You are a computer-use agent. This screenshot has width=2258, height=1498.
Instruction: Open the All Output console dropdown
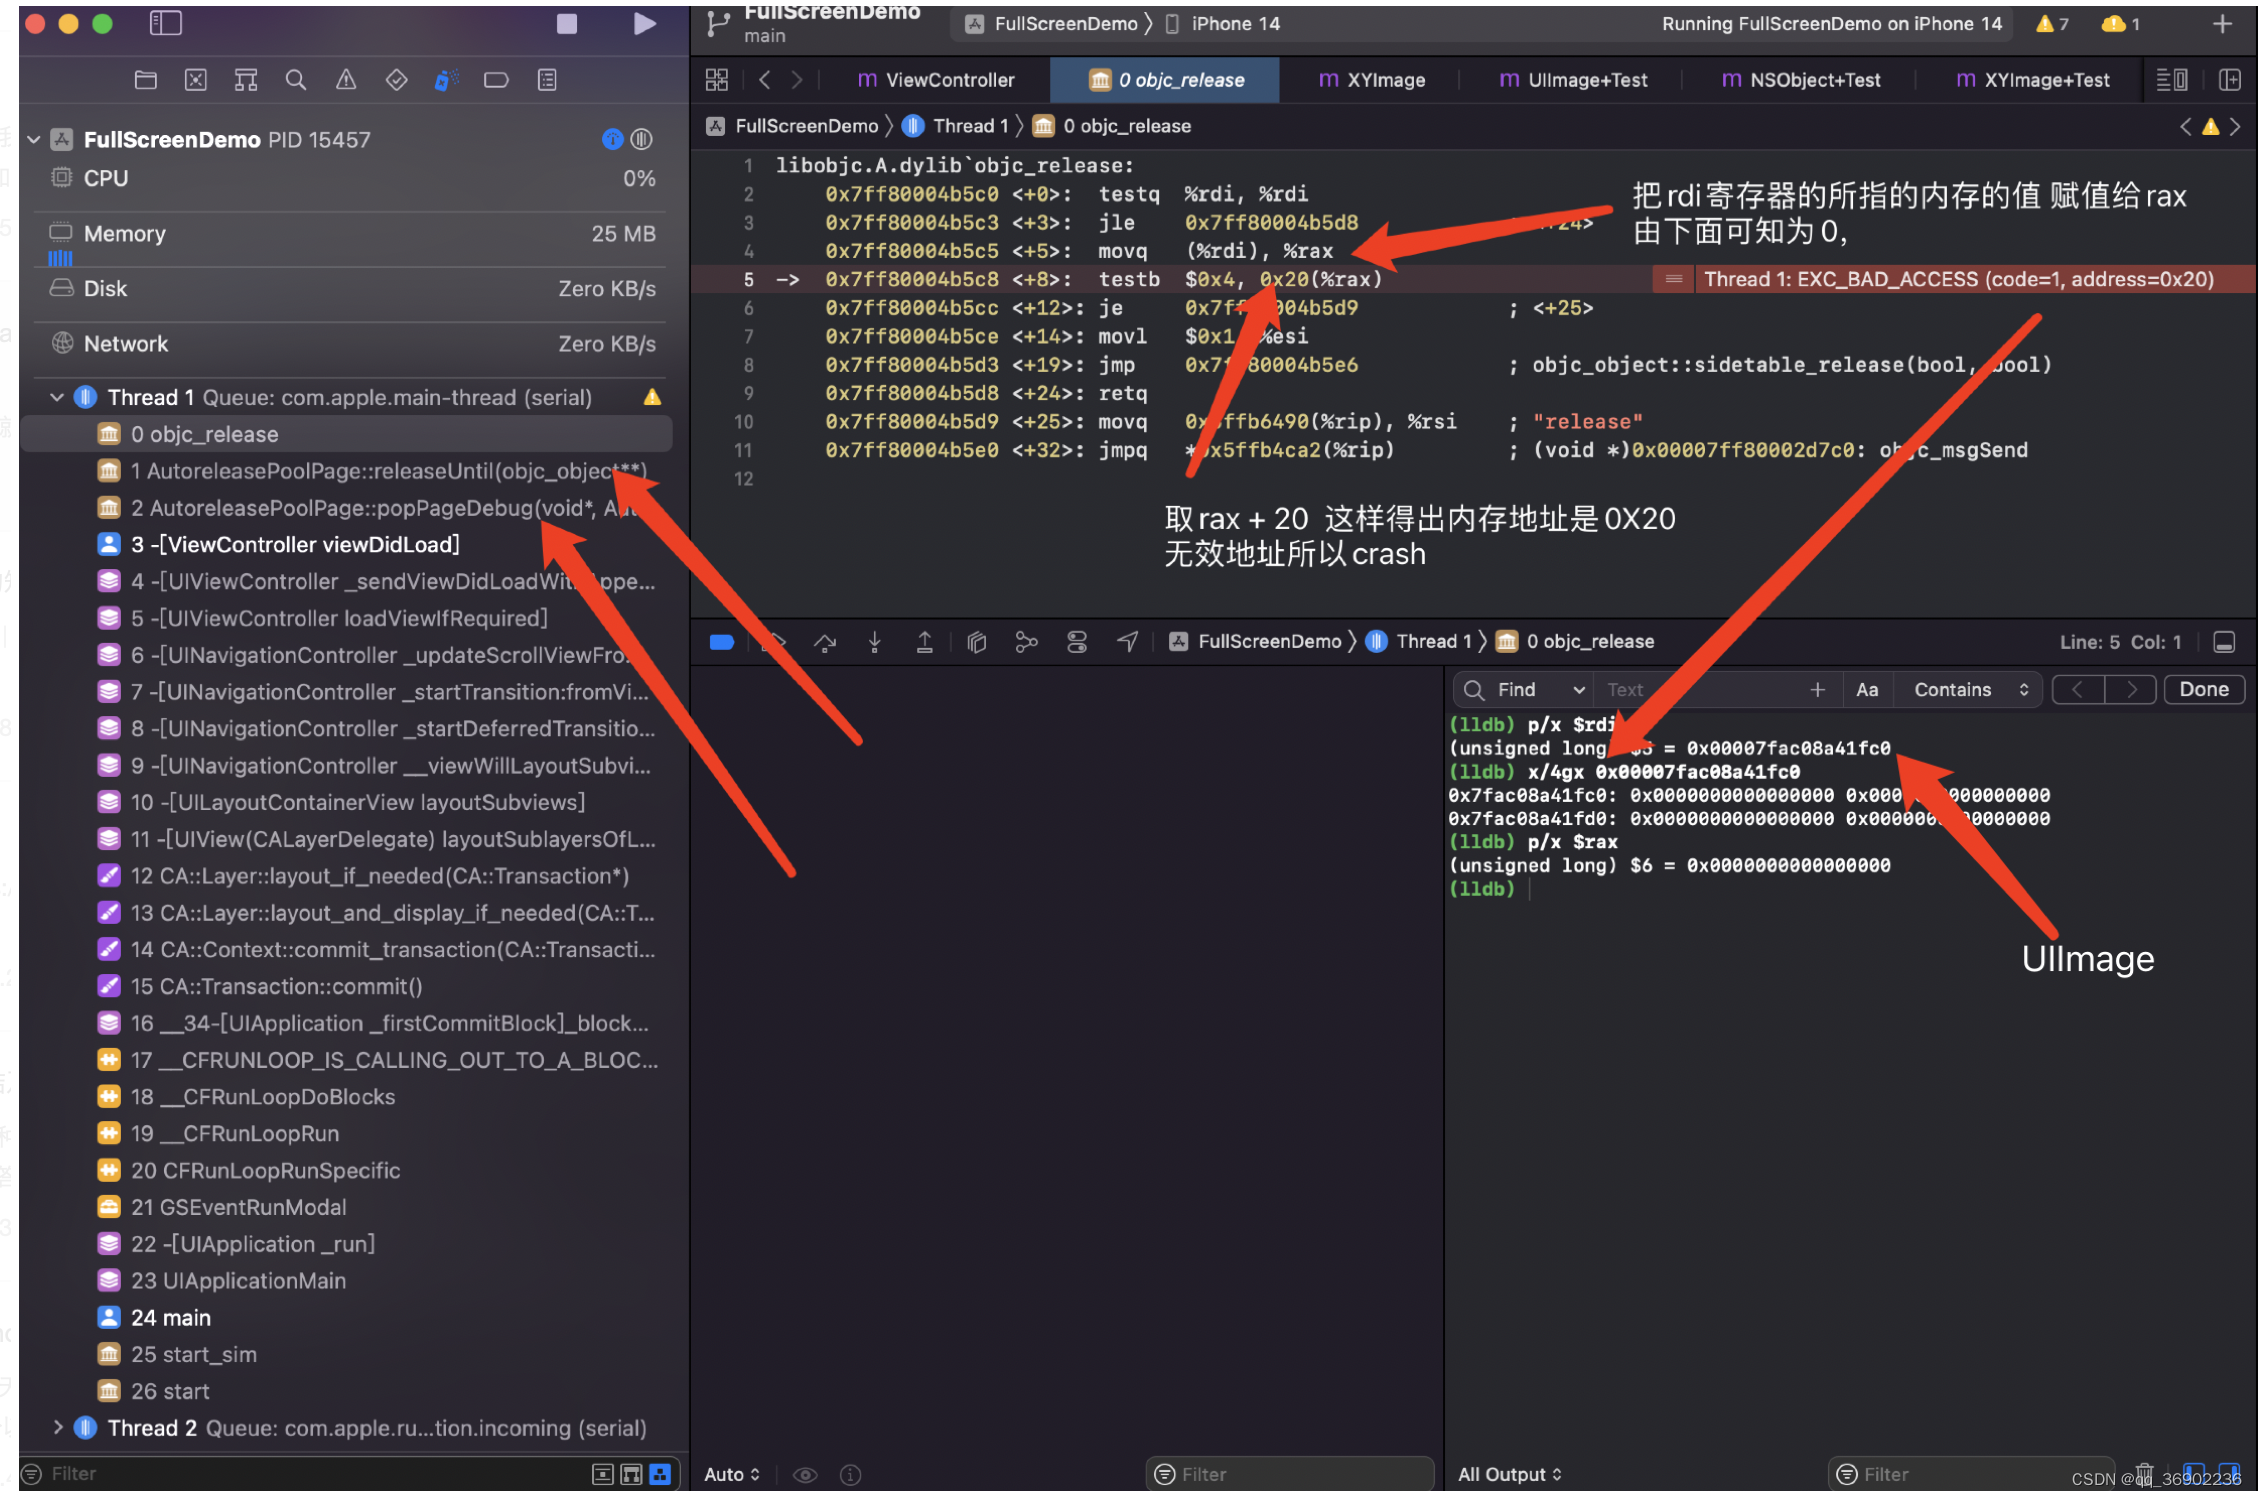[1509, 1475]
